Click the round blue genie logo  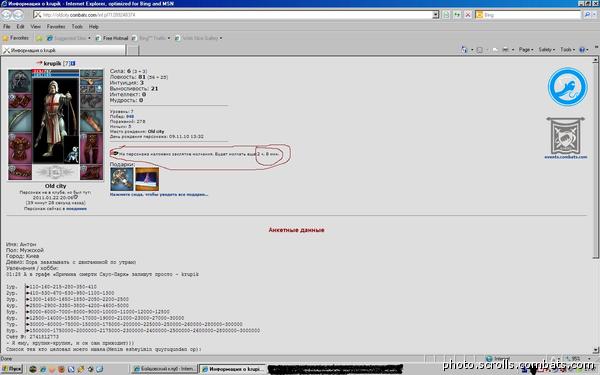coord(567,87)
